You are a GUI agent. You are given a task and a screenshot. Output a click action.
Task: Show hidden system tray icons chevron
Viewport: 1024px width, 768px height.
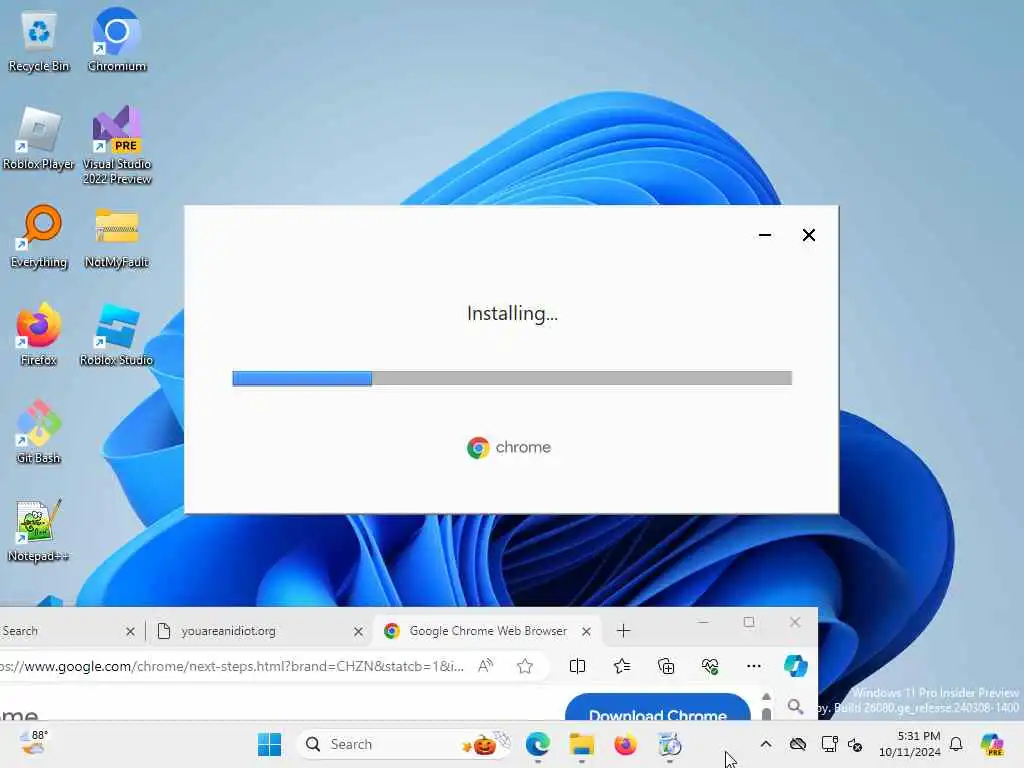click(766, 744)
